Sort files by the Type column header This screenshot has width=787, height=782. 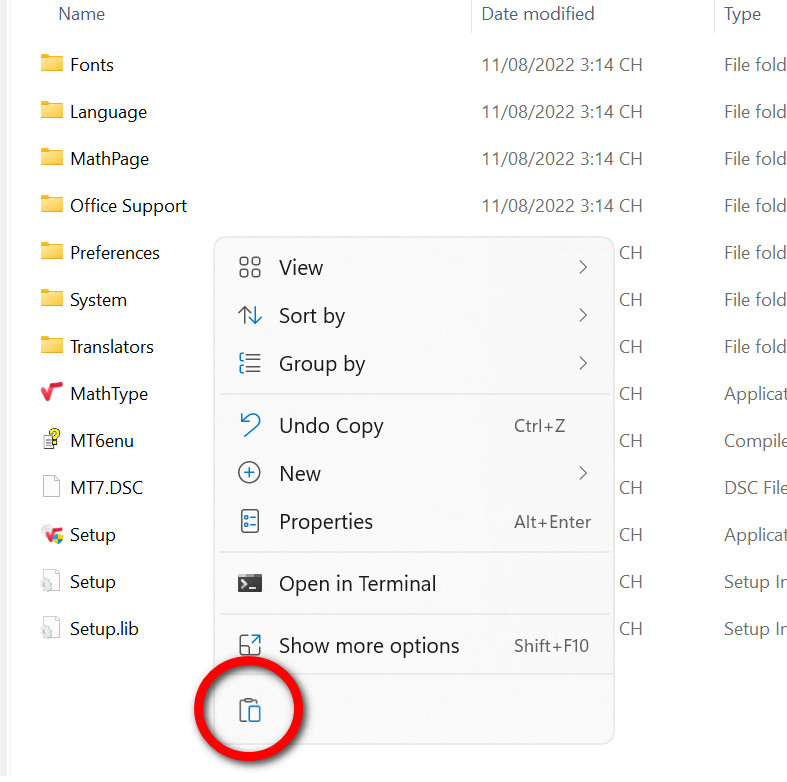[x=742, y=14]
